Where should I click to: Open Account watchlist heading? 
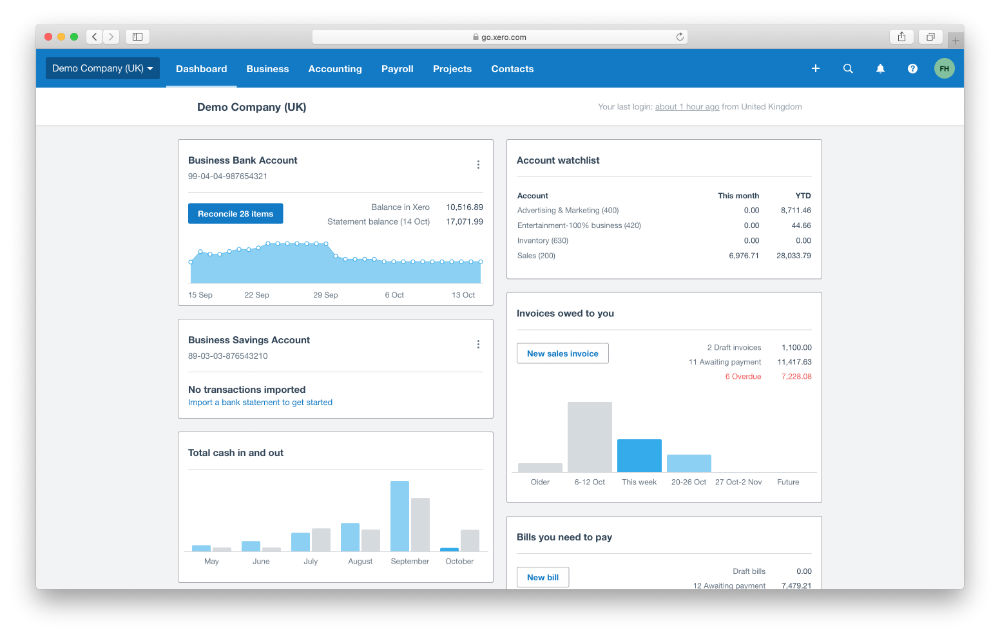(558, 161)
